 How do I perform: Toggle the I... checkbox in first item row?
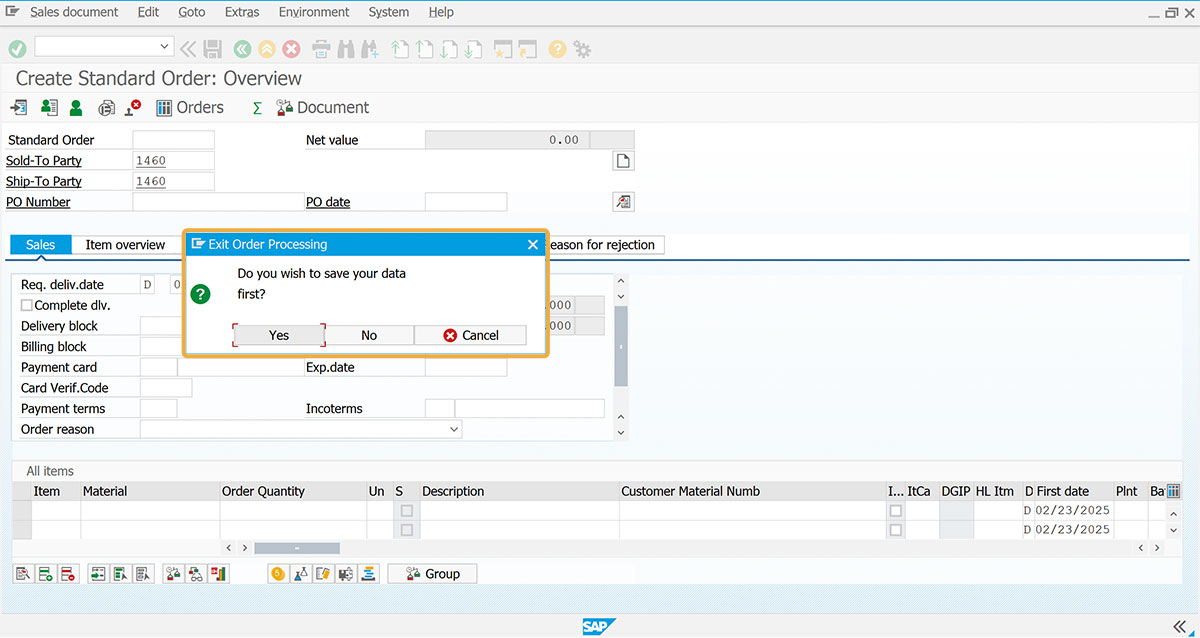(x=895, y=511)
